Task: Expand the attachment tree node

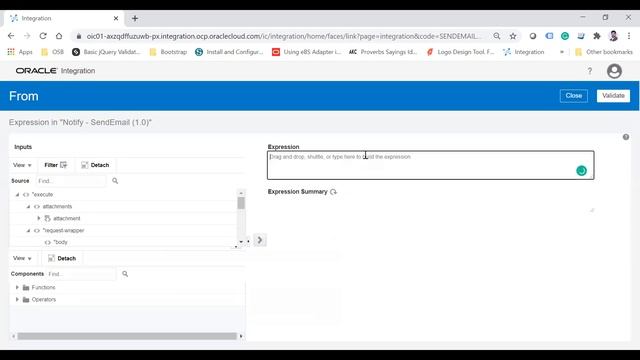Action: pos(39,218)
